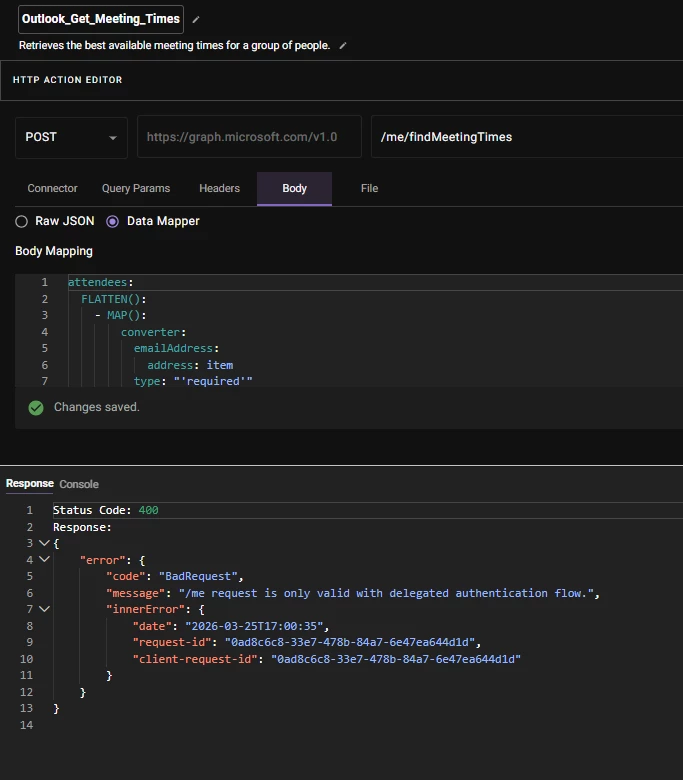Click the "converter:" line in mapping

point(153,332)
